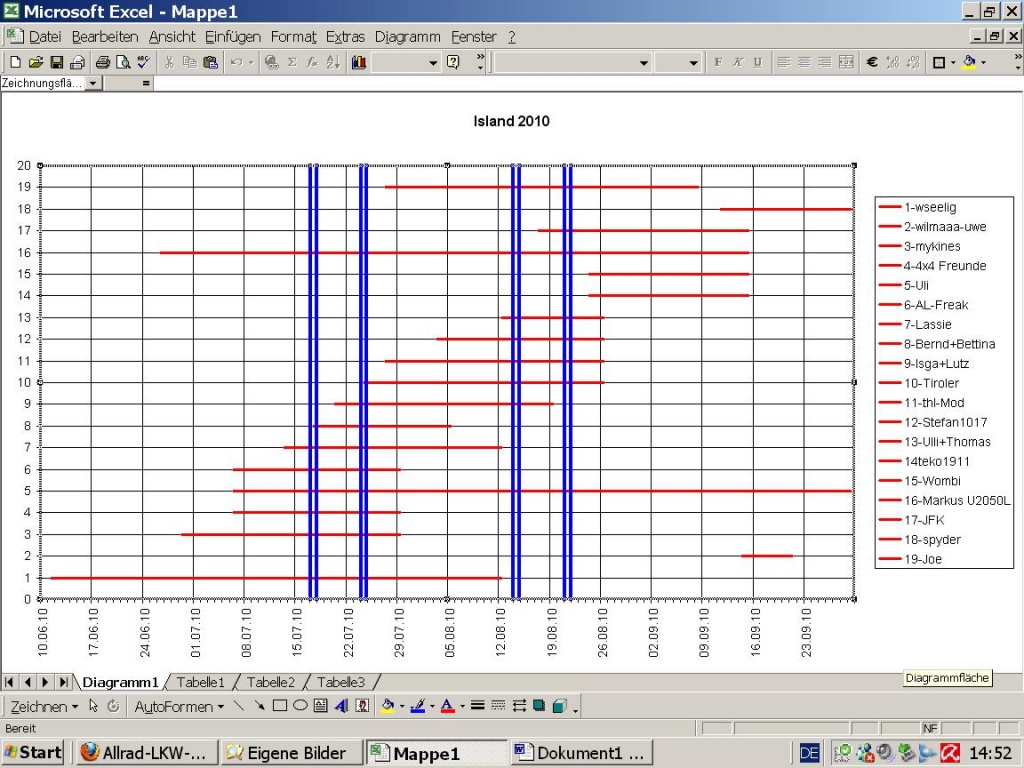Image resolution: width=1024 pixels, height=768 pixels.
Task: Open the Line Style icon
Action: click(477, 706)
